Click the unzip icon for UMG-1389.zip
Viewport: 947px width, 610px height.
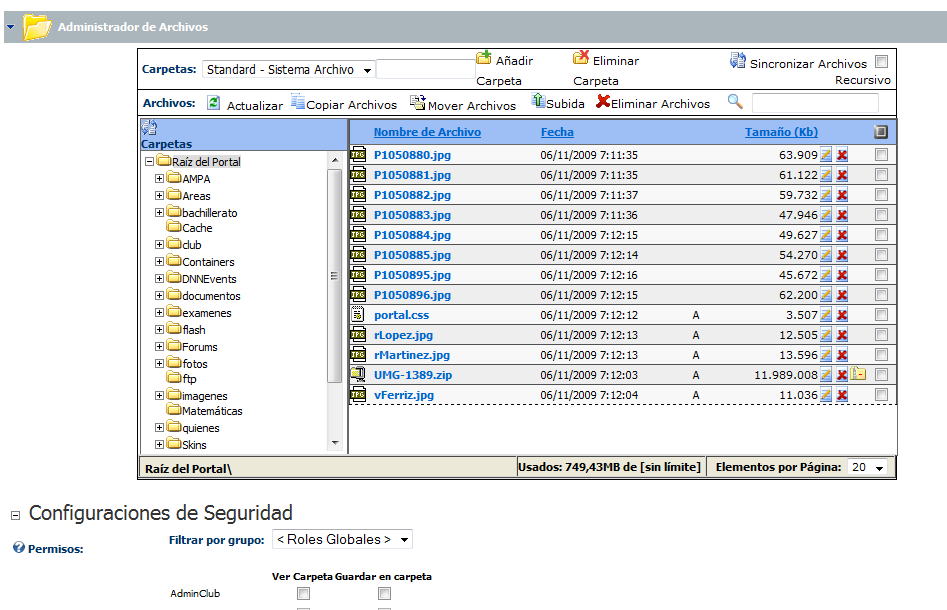858,374
